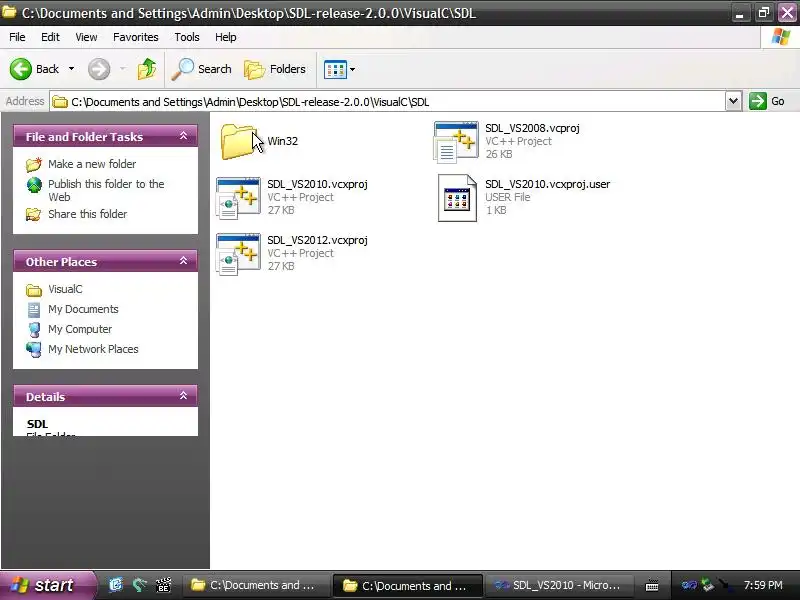Click the My Computer icon in sidebar
This screenshot has height=600, width=800.
[34, 330]
